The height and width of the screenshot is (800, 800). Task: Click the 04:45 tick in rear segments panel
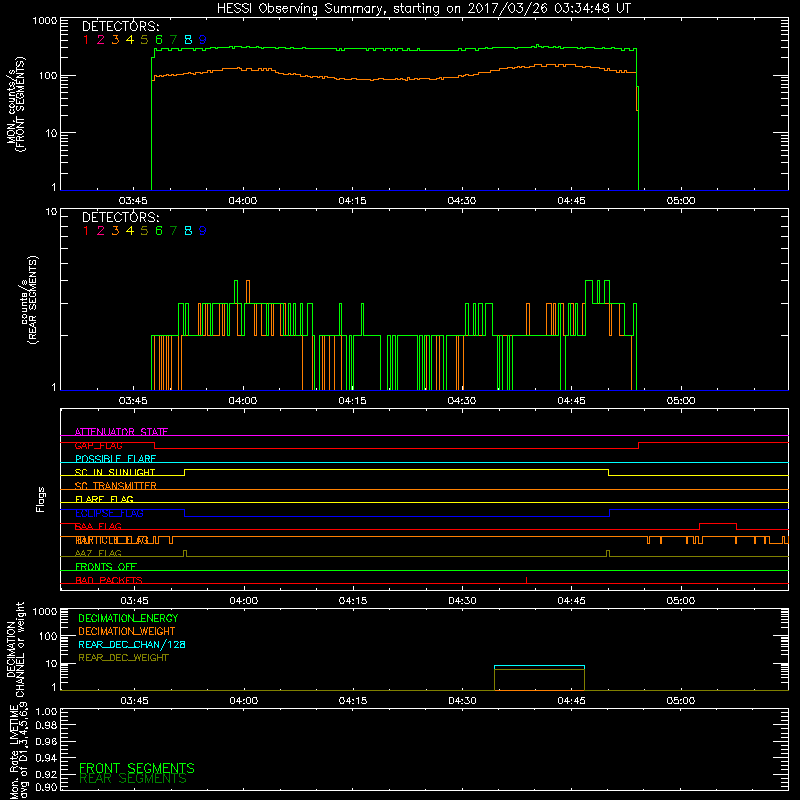point(571,401)
